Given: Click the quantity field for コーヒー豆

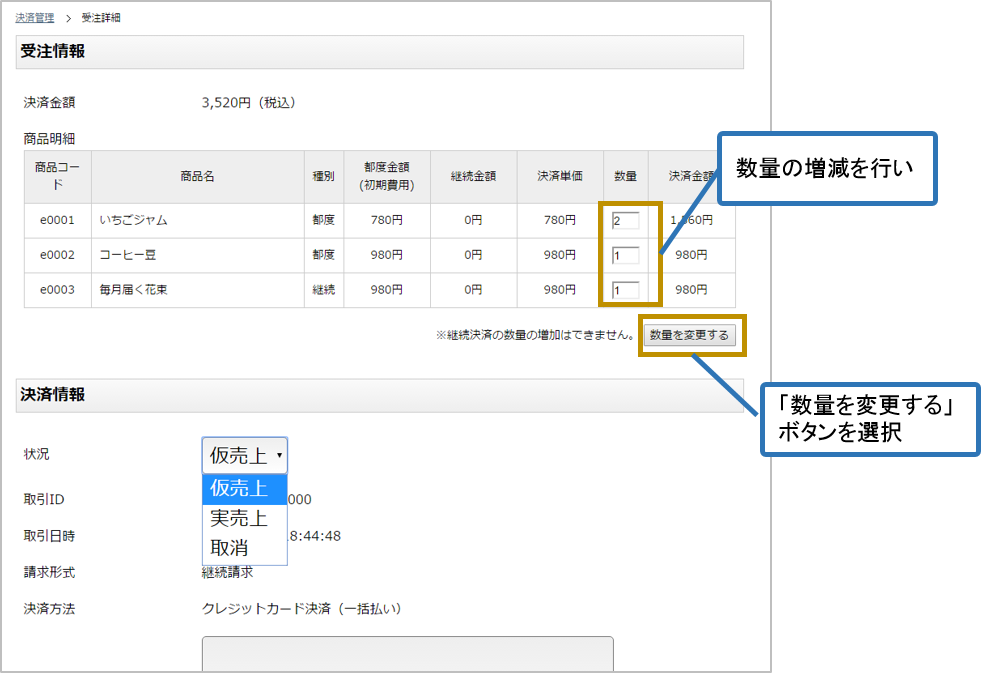Looking at the screenshot, I should coord(625,255).
